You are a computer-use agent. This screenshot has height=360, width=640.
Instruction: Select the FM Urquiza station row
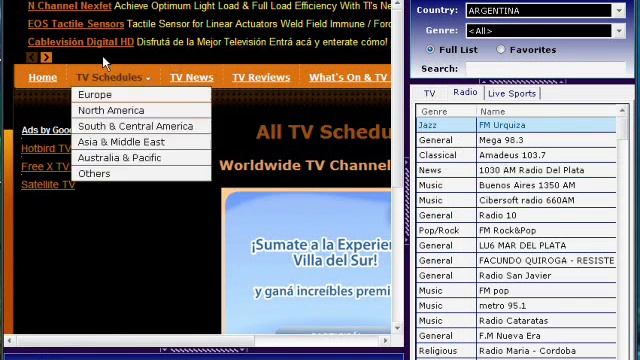516,125
